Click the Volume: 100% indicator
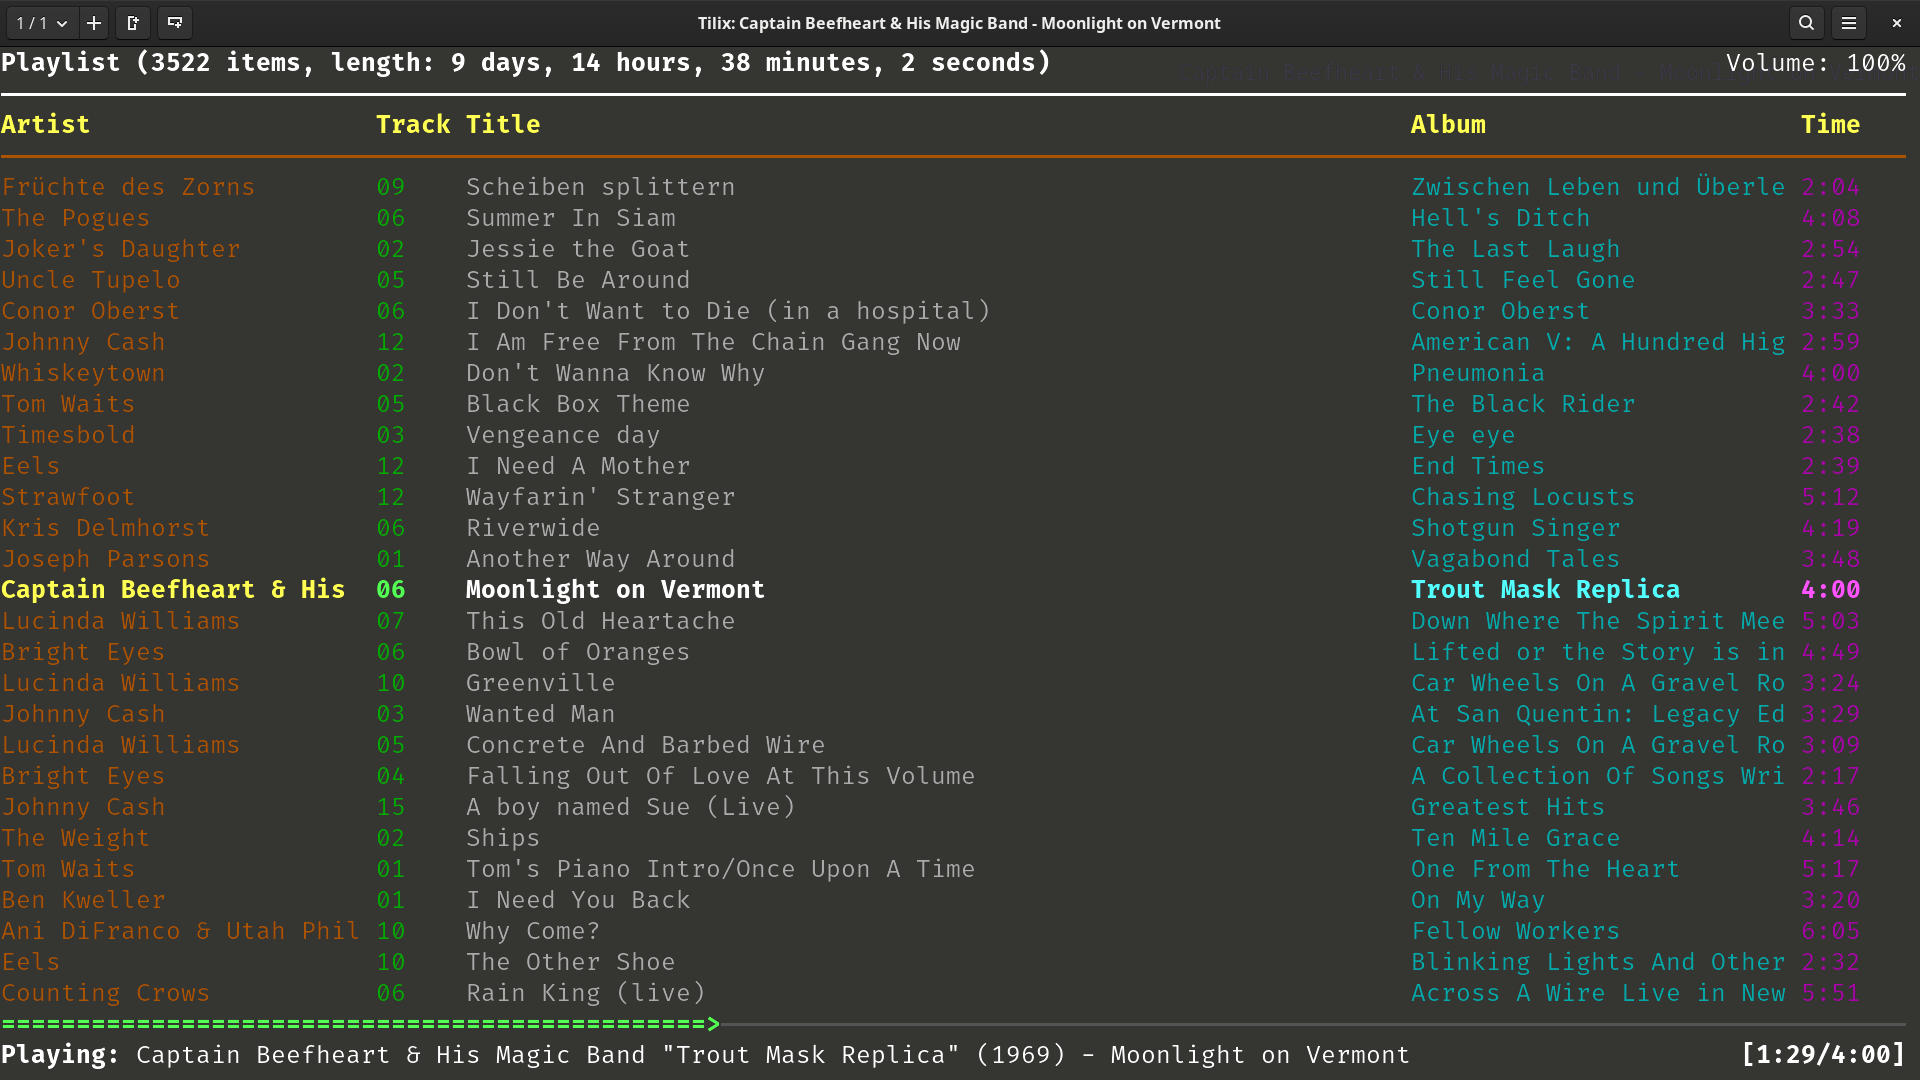 pos(1815,63)
